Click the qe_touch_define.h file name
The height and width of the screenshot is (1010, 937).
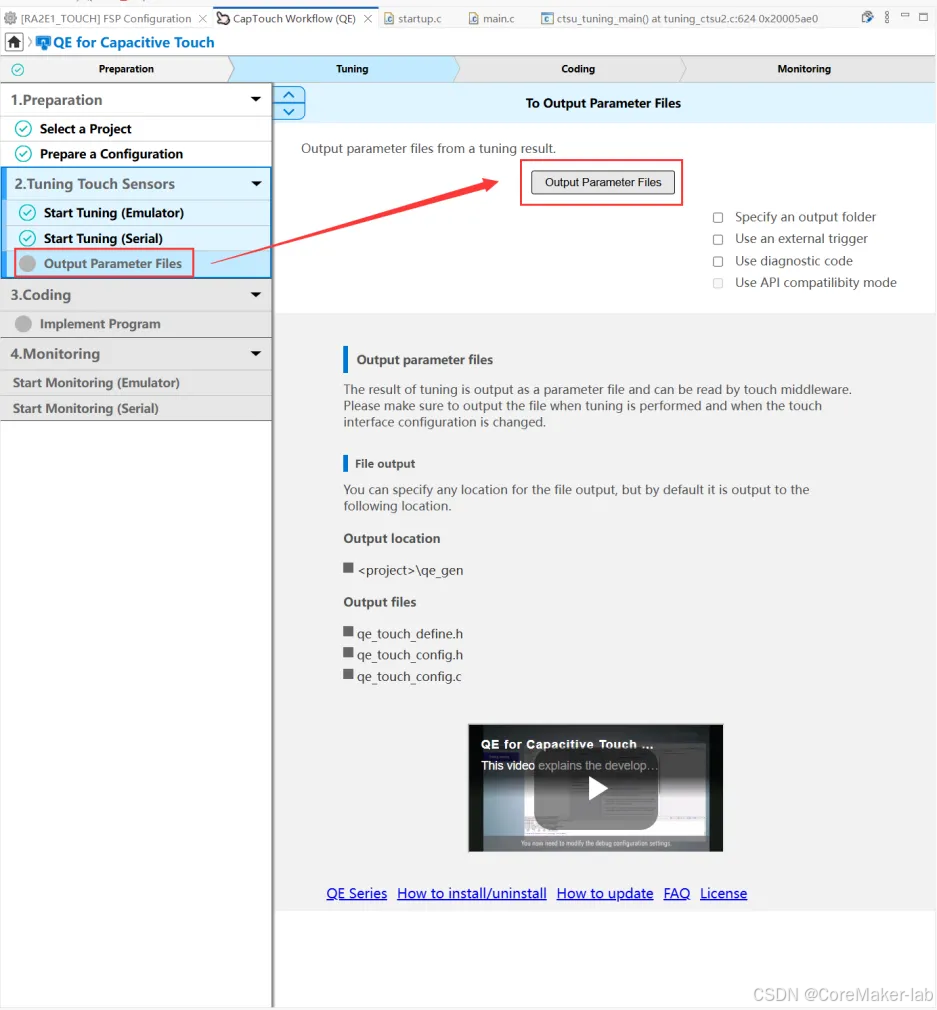(x=410, y=634)
